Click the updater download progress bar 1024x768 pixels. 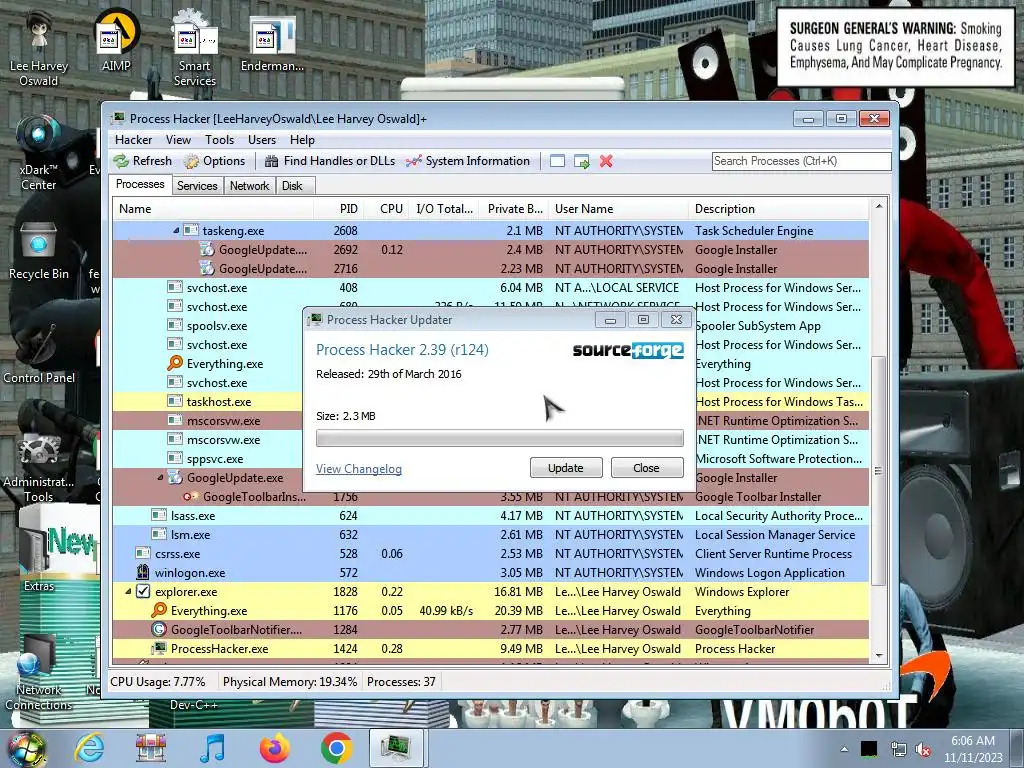click(x=500, y=438)
